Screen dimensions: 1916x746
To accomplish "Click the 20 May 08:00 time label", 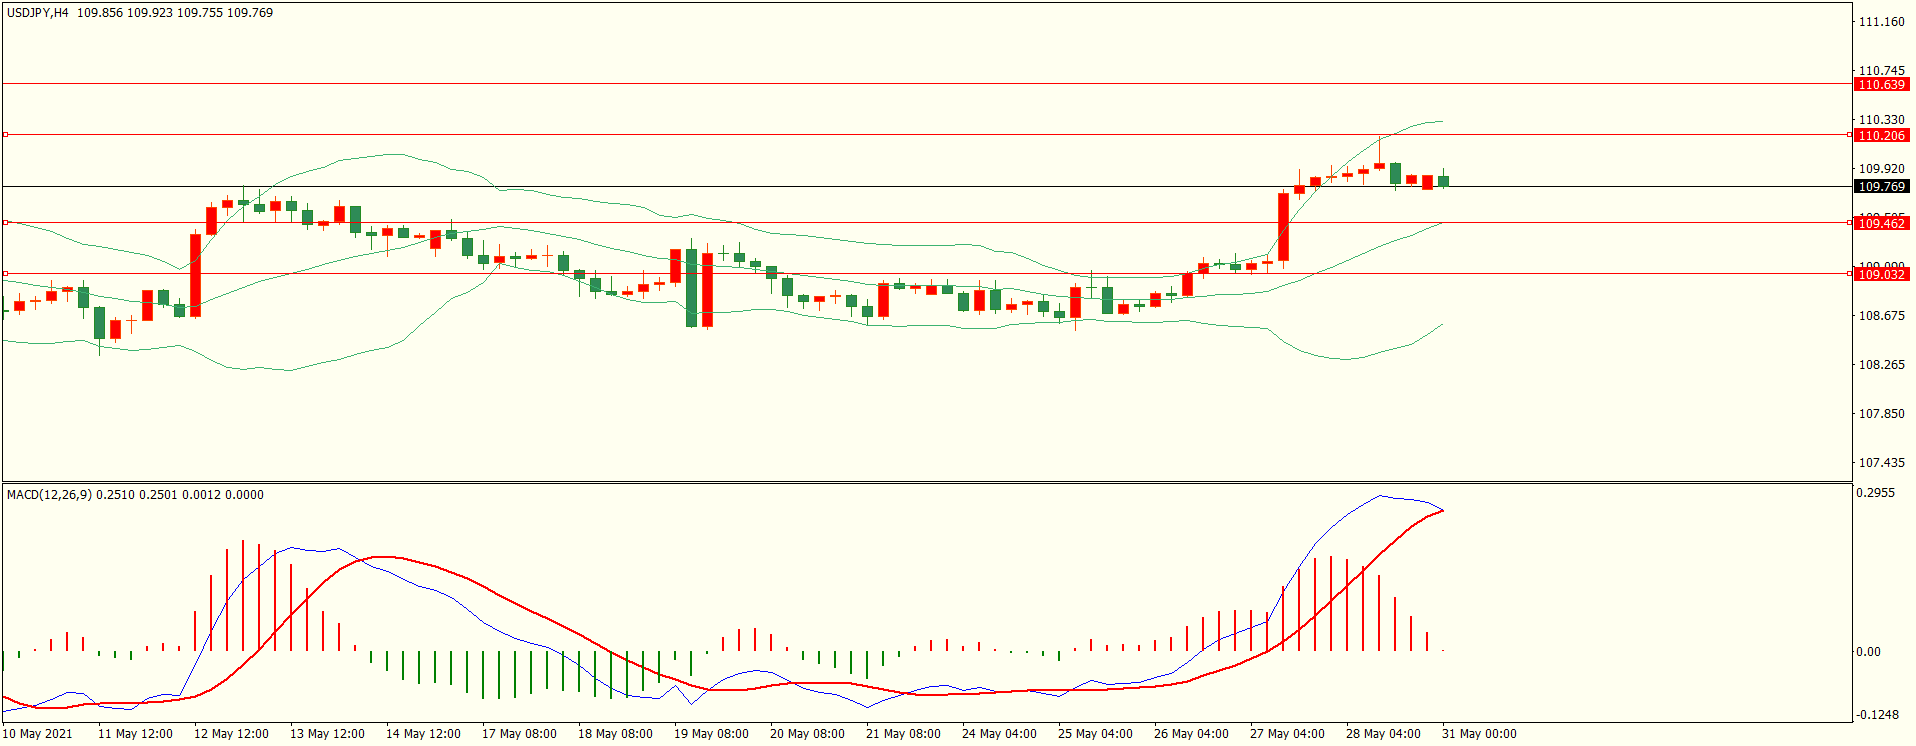I will tap(807, 734).
